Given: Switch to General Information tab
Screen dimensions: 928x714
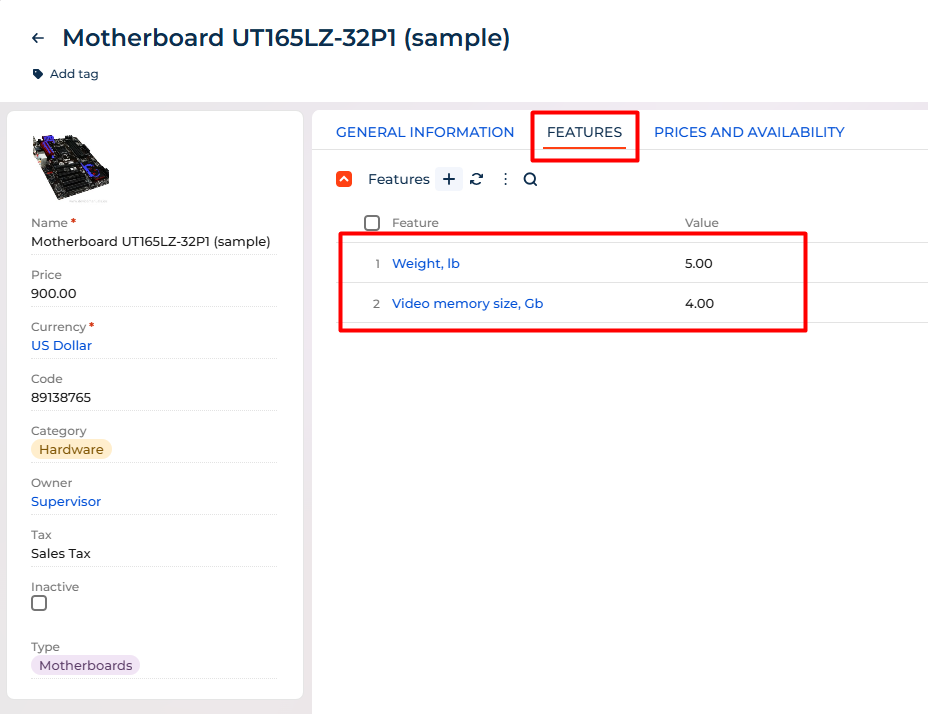Looking at the screenshot, I should coord(425,132).
